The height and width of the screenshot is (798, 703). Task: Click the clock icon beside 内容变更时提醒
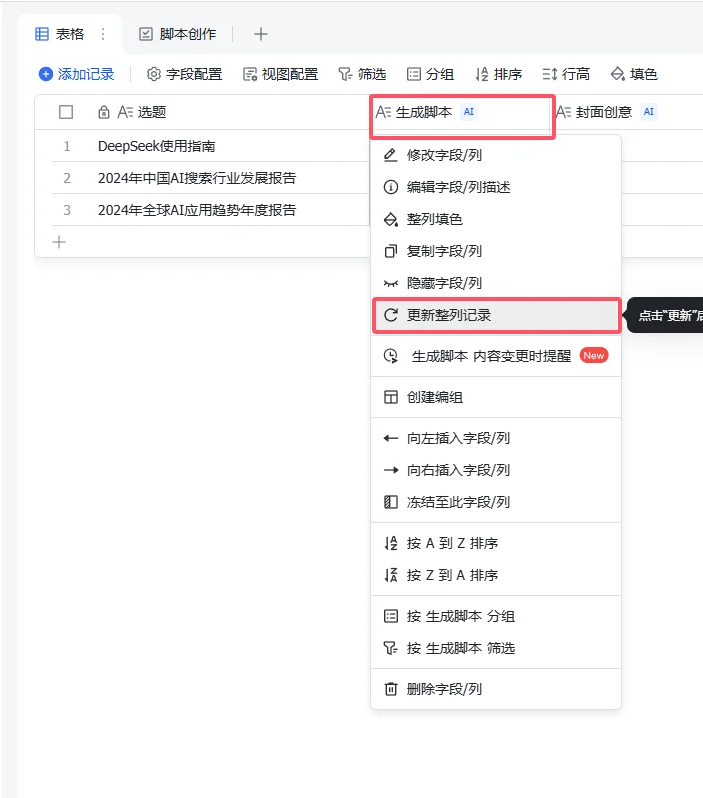coord(390,356)
